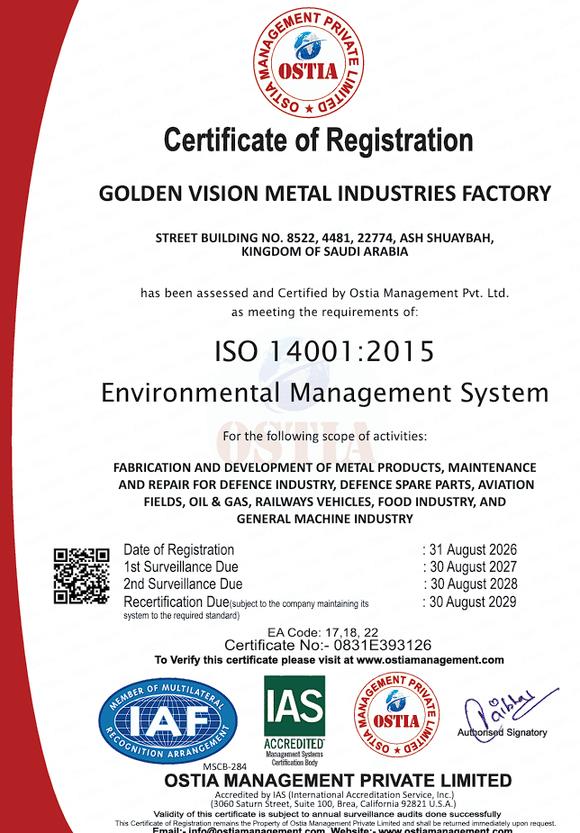The width and height of the screenshot is (580, 833).
Task: Click the 'Authorised Signatory' caption
Action: (x=502, y=733)
